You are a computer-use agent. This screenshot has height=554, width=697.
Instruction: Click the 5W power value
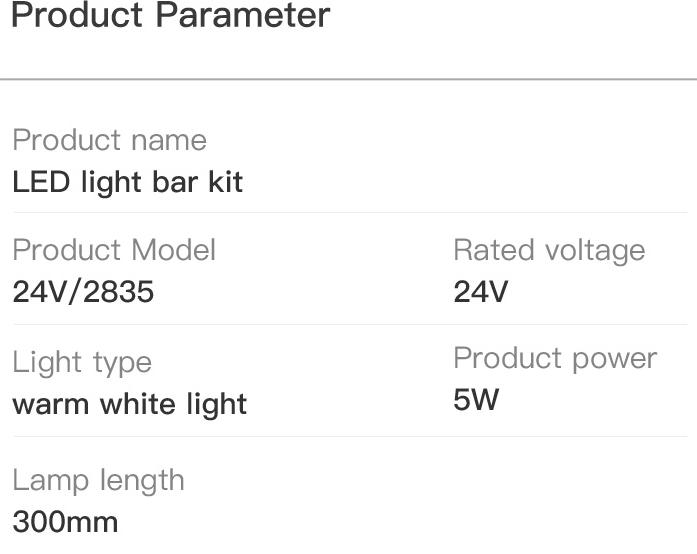pos(476,399)
